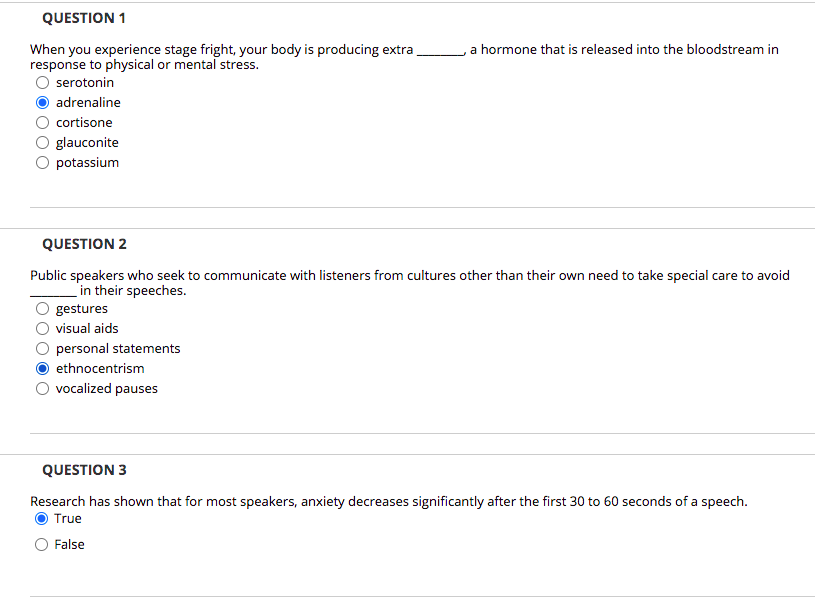Choose cortisone for Question 1

pos(42,122)
